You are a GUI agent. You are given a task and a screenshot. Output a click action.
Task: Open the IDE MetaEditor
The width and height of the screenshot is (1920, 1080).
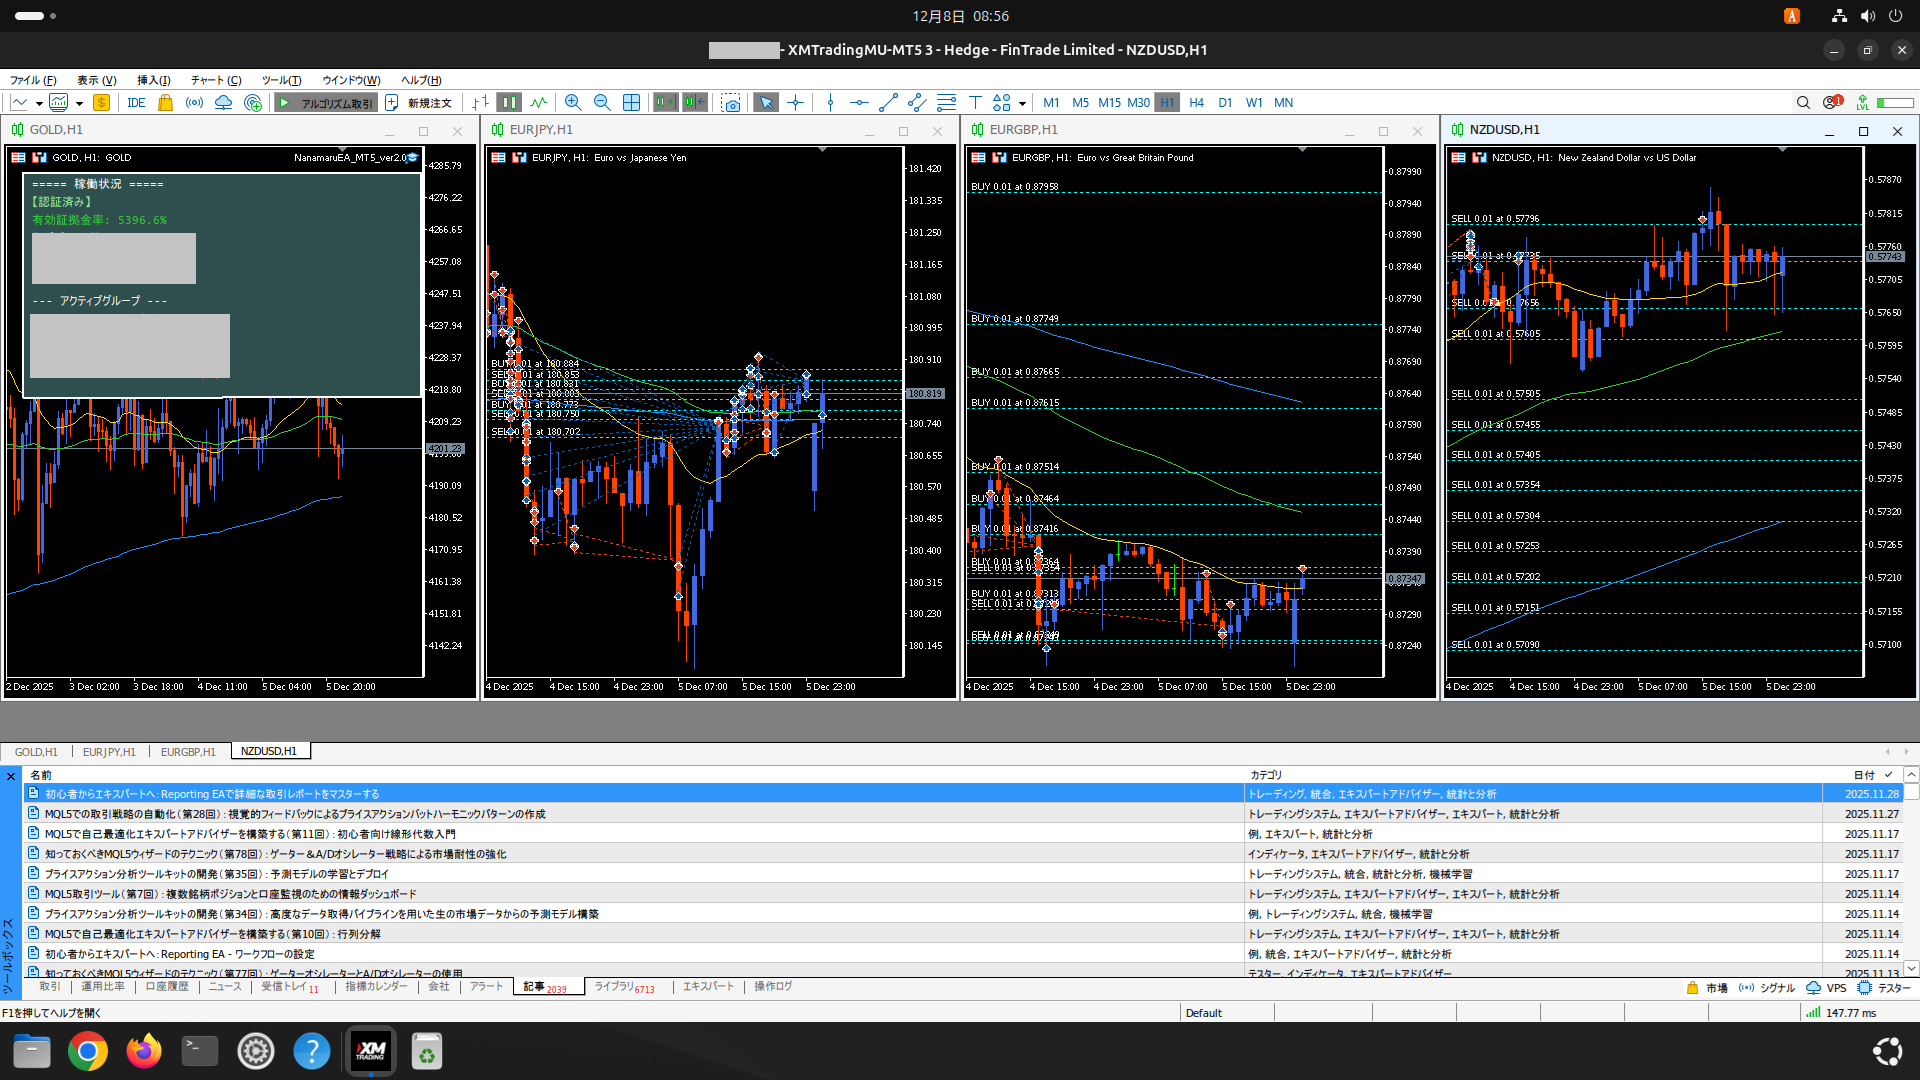(136, 103)
